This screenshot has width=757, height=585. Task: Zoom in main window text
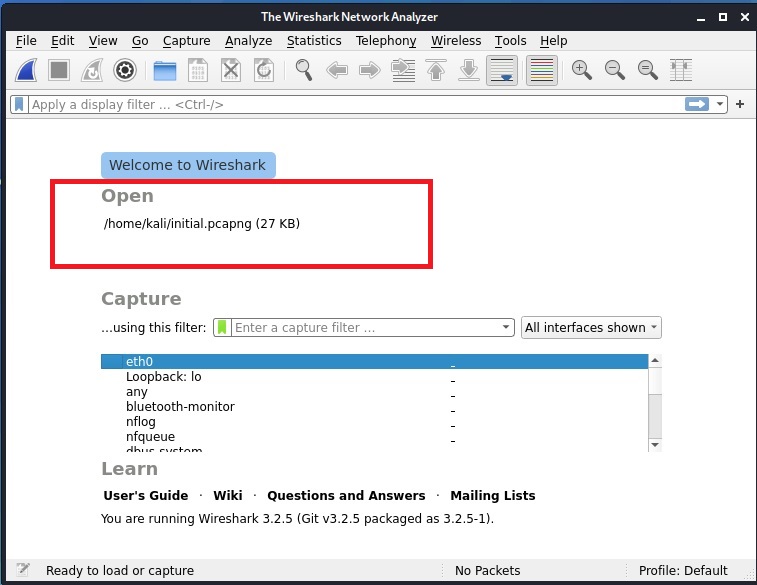[582, 70]
